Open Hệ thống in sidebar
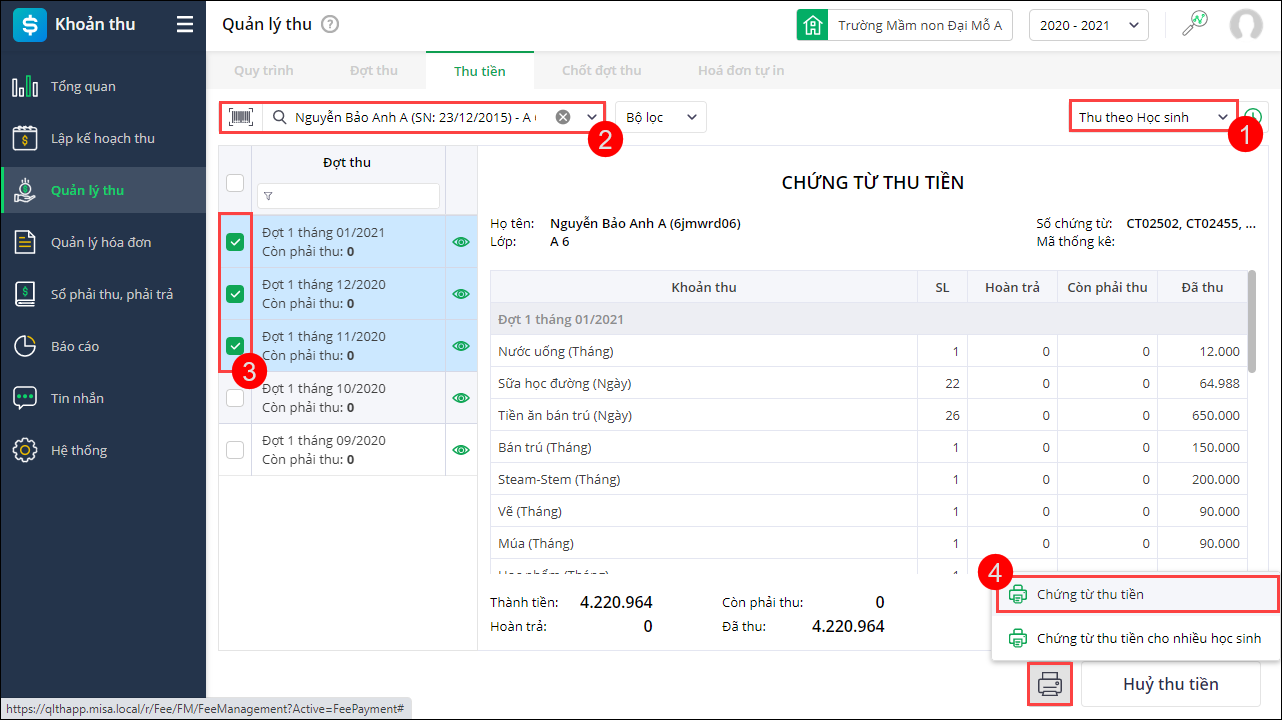 click(103, 450)
